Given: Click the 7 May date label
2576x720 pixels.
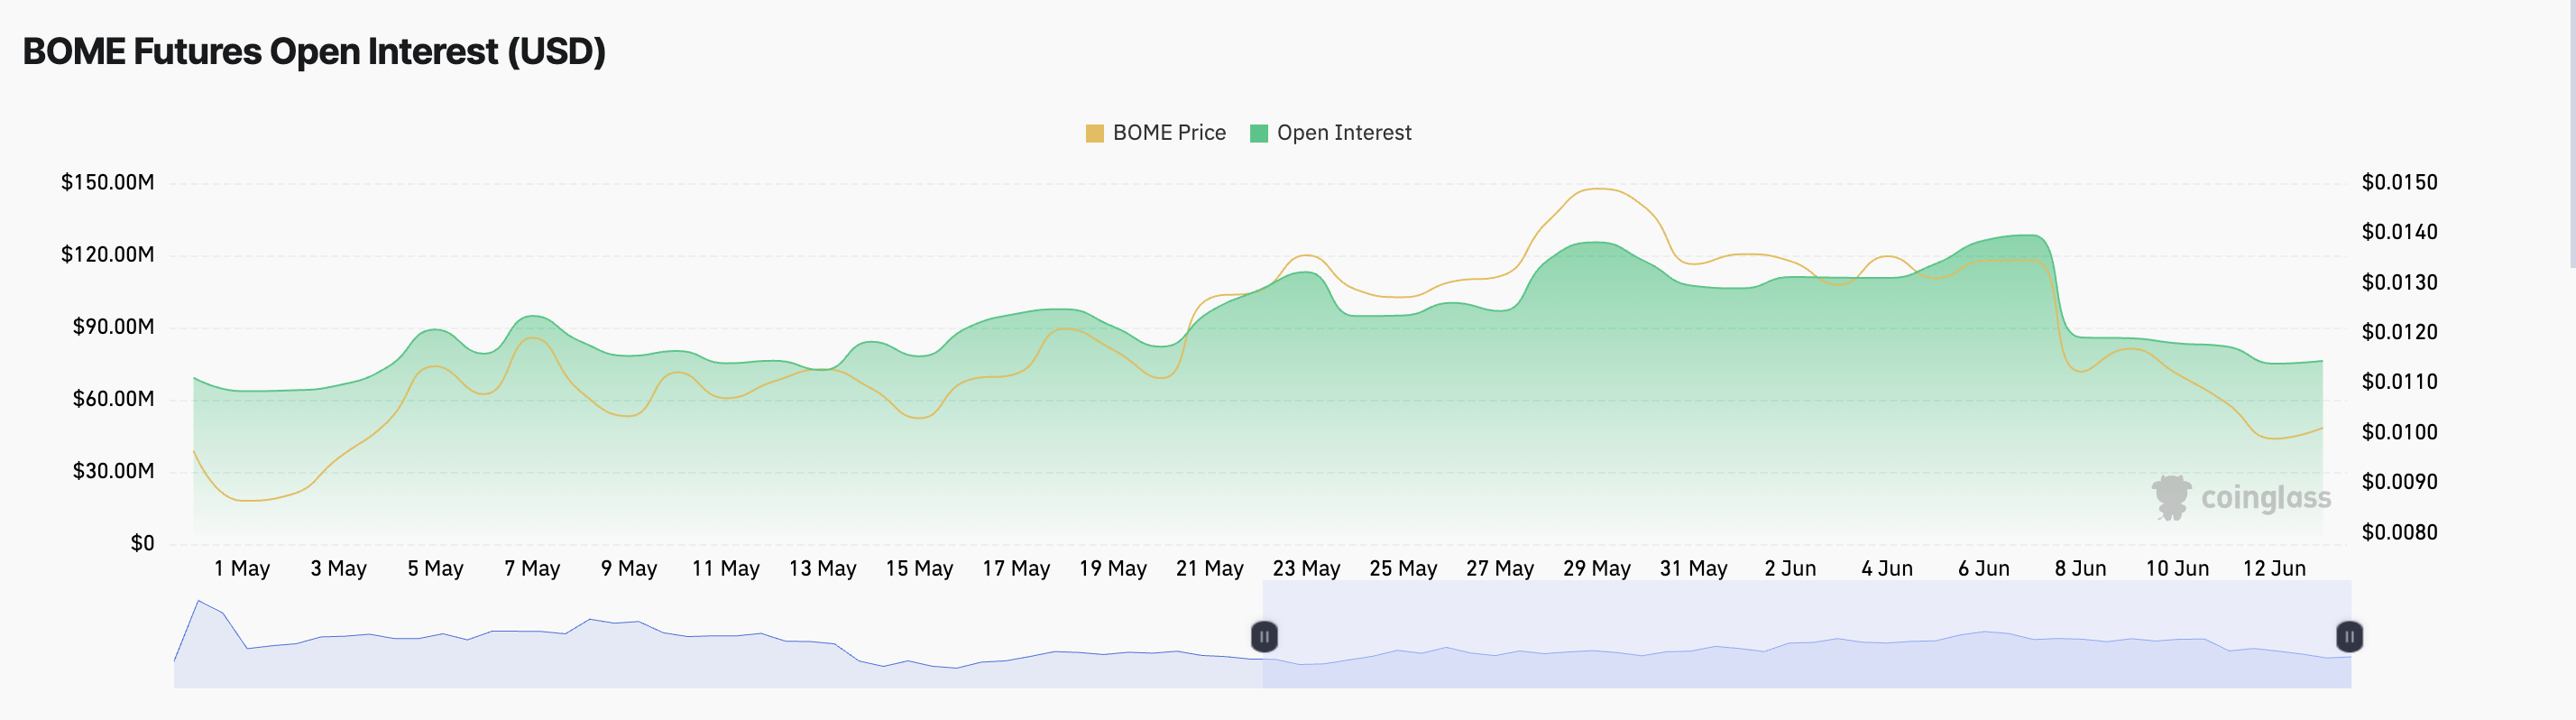Looking at the screenshot, I should pos(532,569).
